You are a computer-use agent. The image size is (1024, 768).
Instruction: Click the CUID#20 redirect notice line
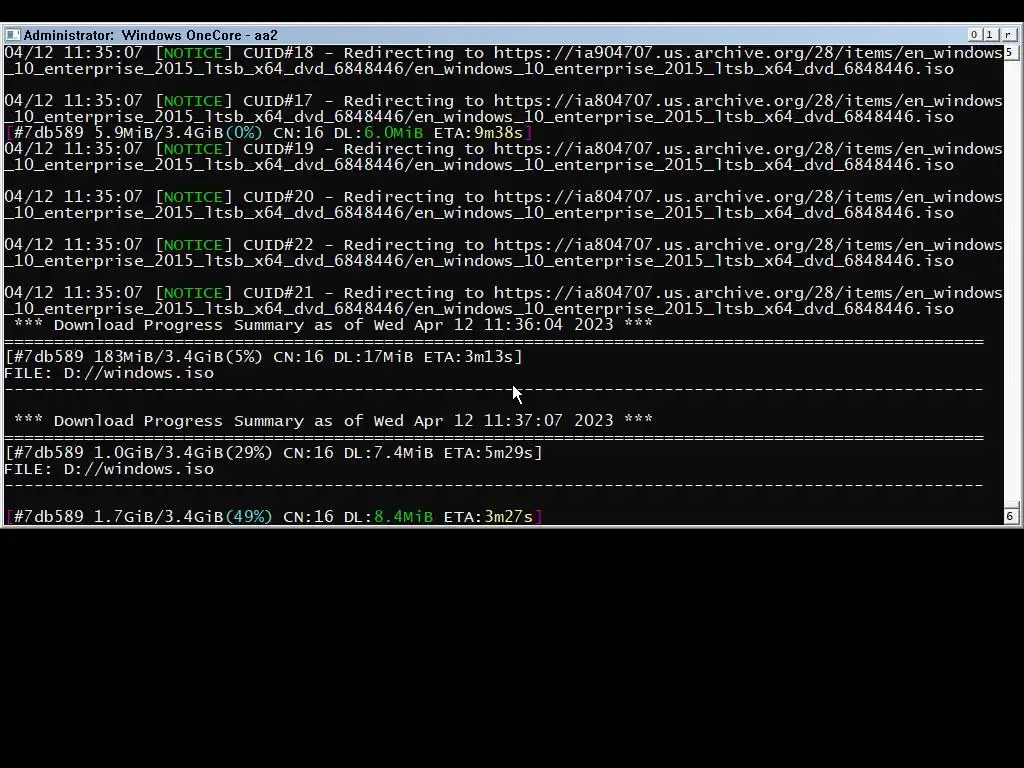[x=504, y=204]
